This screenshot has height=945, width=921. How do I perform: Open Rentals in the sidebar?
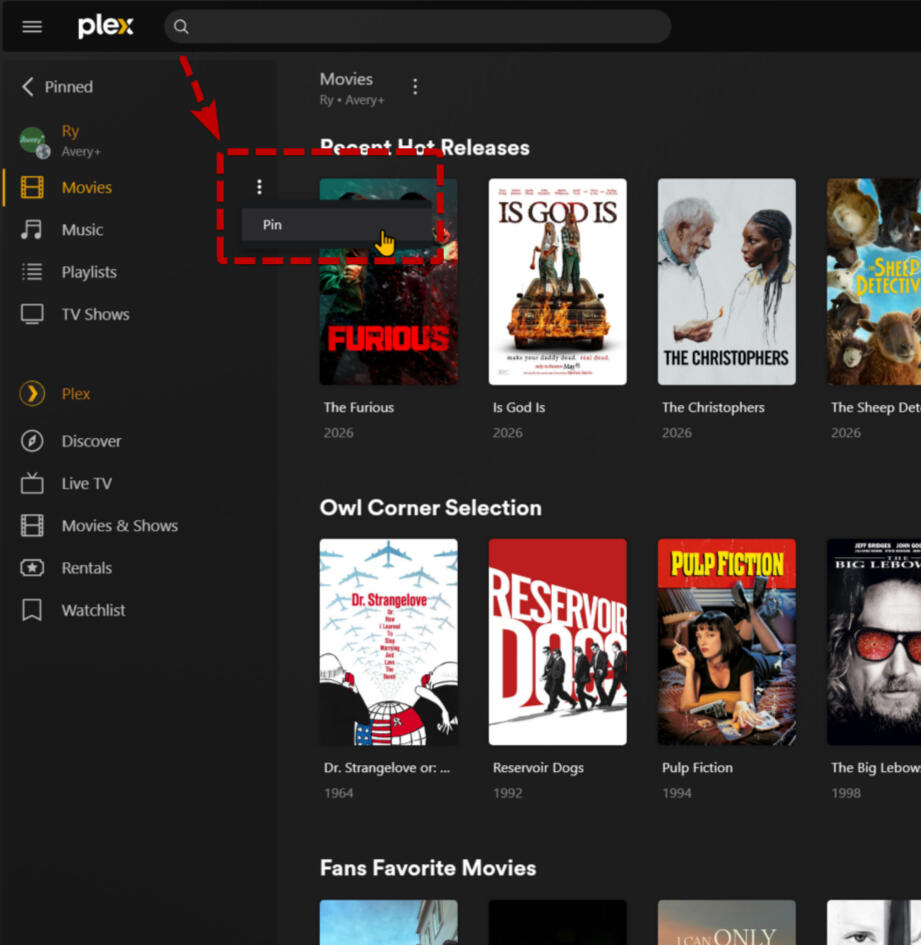click(x=87, y=568)
